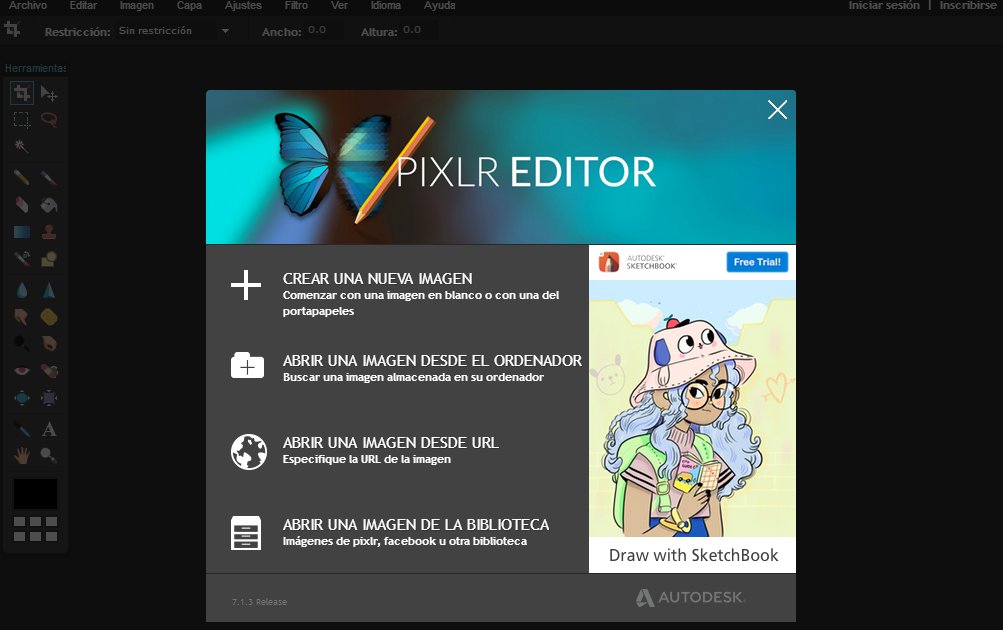The height and width of the screenshot is (630, 1003).
Task: Open the Restricción dropdown
Action: [x=173, y=31]
